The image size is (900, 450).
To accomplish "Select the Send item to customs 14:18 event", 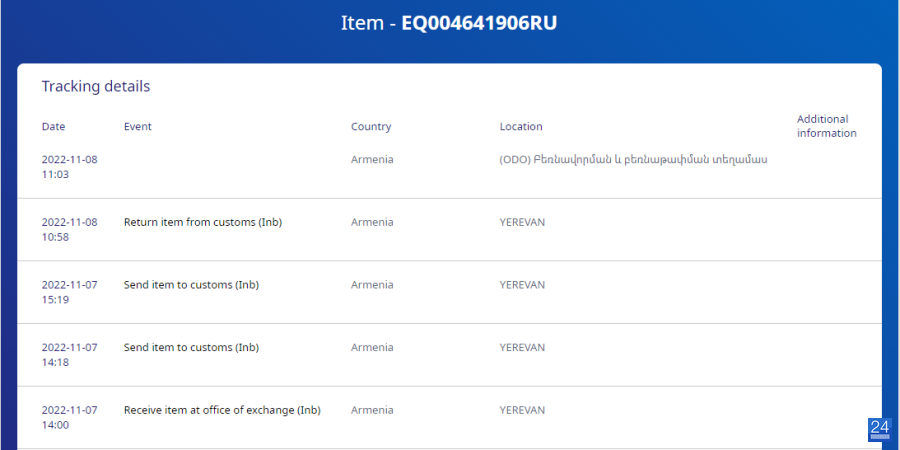I will coord(191,347).
